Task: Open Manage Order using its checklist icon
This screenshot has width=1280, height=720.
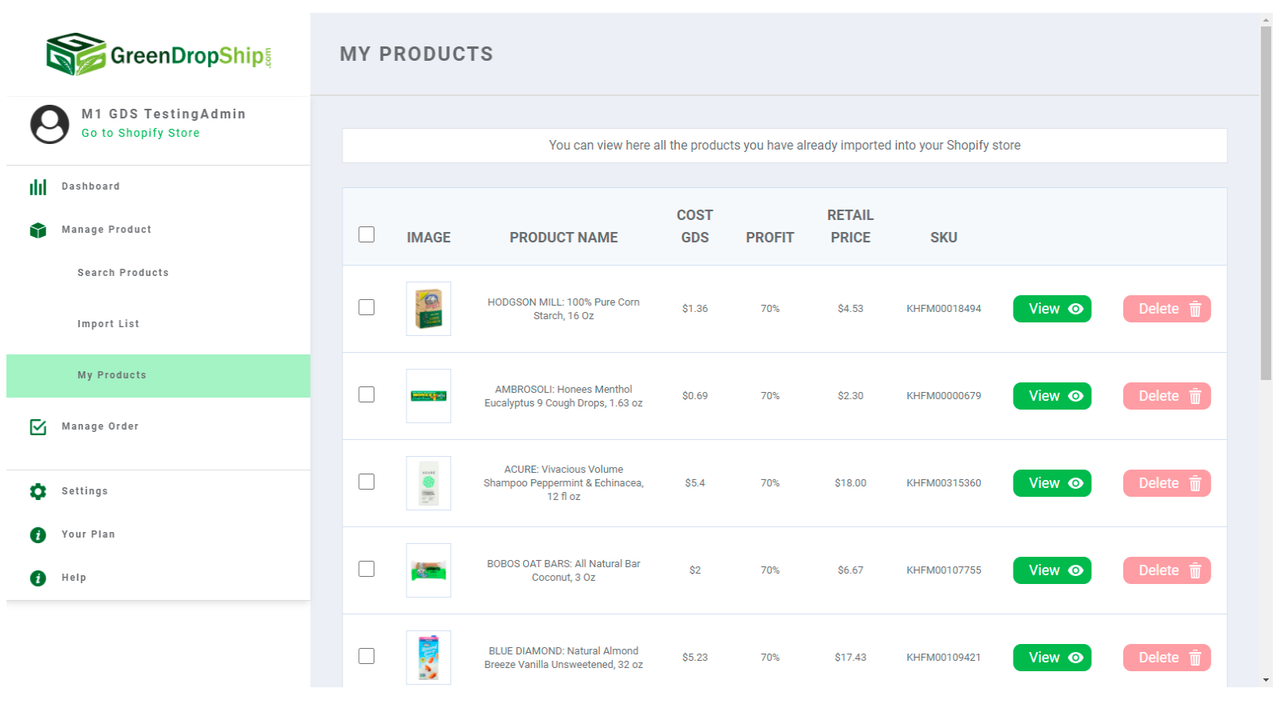Action: [38, 426]
